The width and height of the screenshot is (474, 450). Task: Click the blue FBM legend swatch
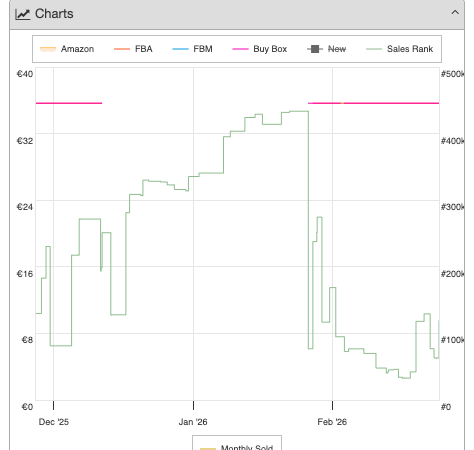[x=180, y=49]
